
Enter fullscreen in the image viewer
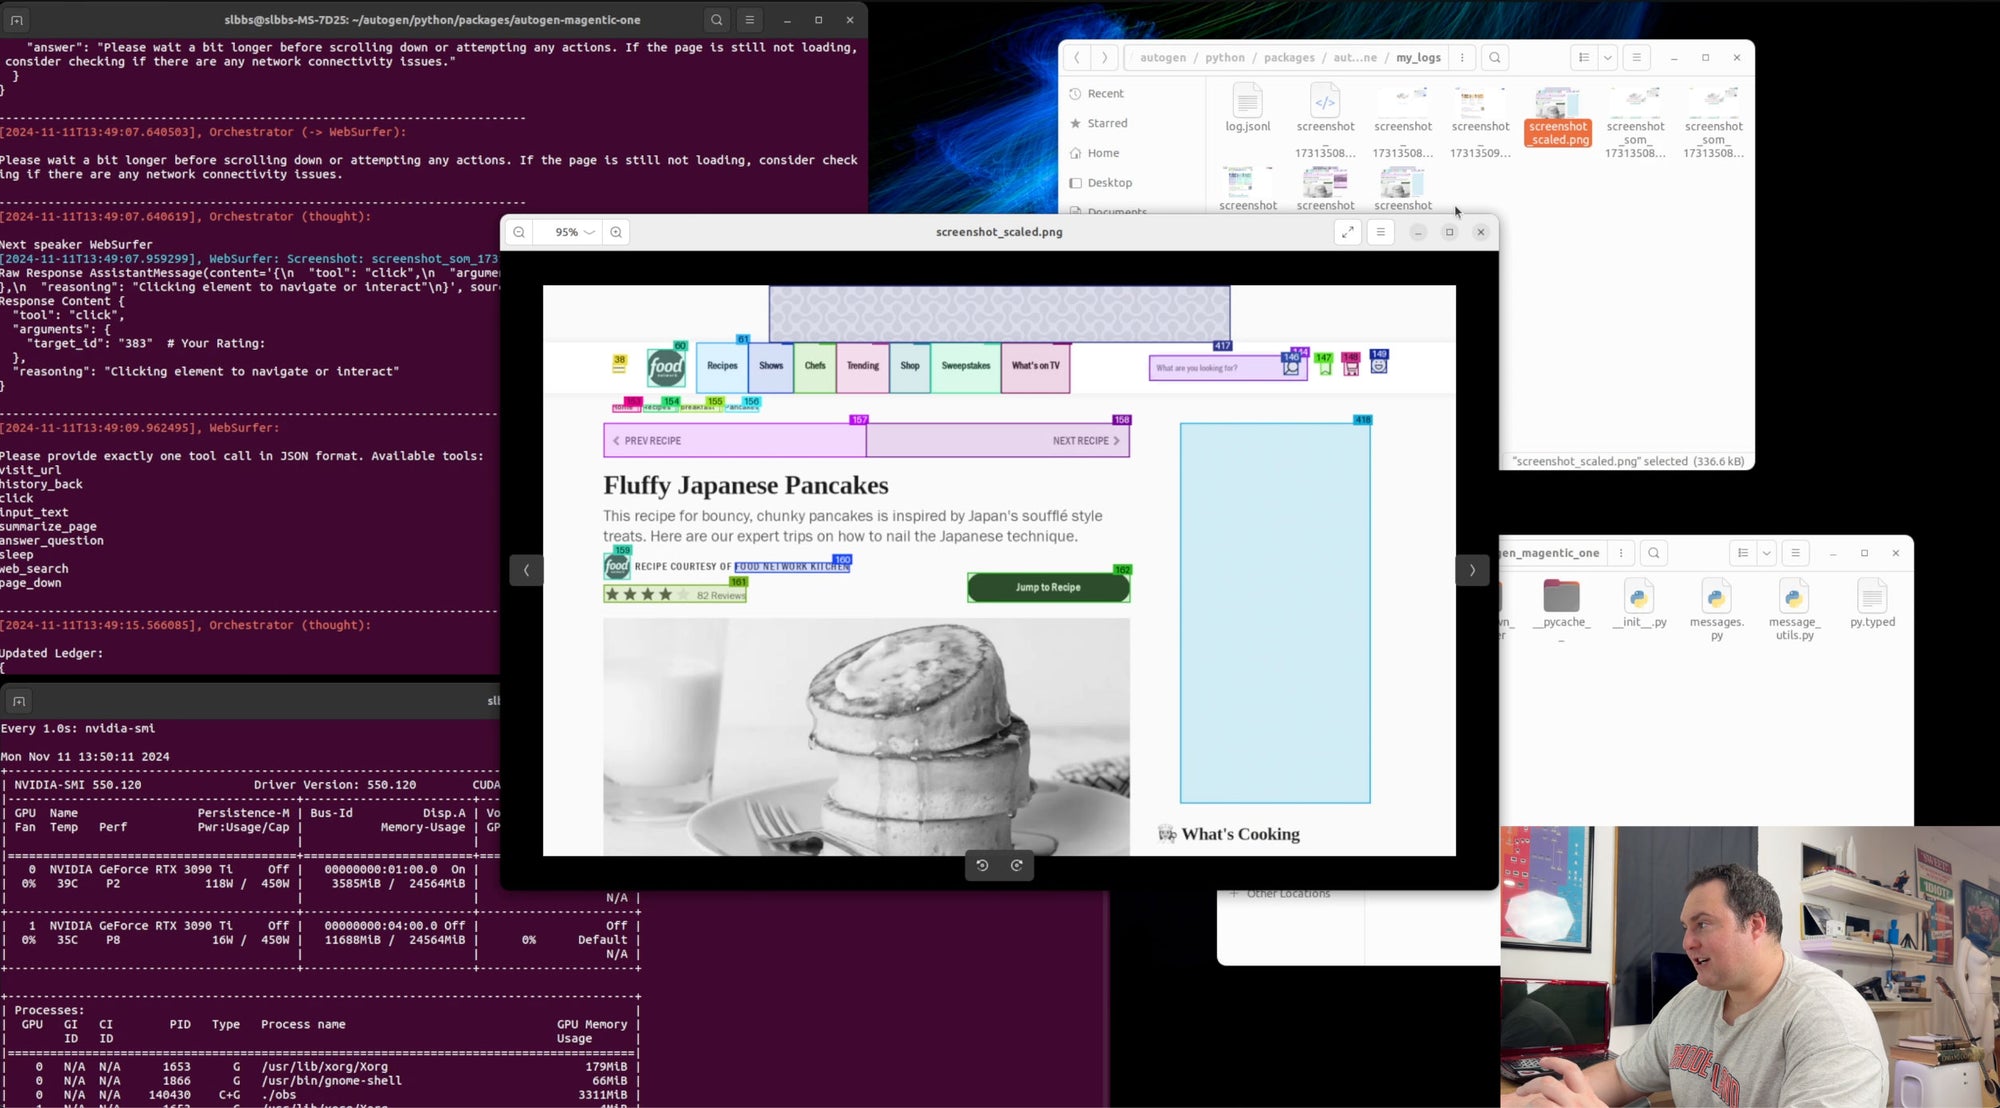point(1348,232)
